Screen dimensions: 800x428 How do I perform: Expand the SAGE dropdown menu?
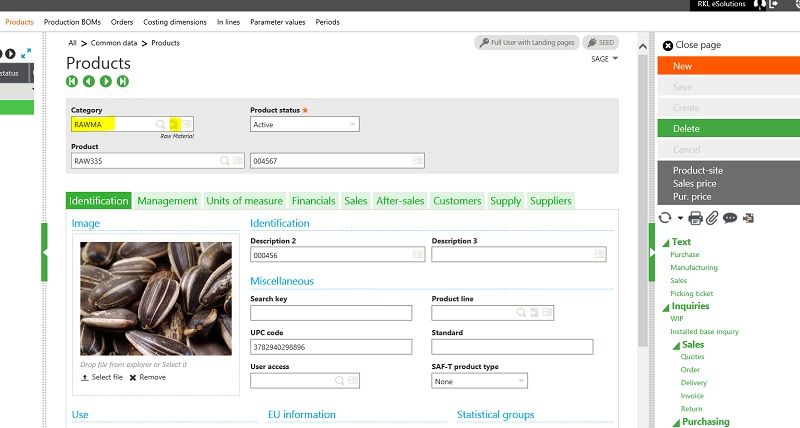point(615,59)
